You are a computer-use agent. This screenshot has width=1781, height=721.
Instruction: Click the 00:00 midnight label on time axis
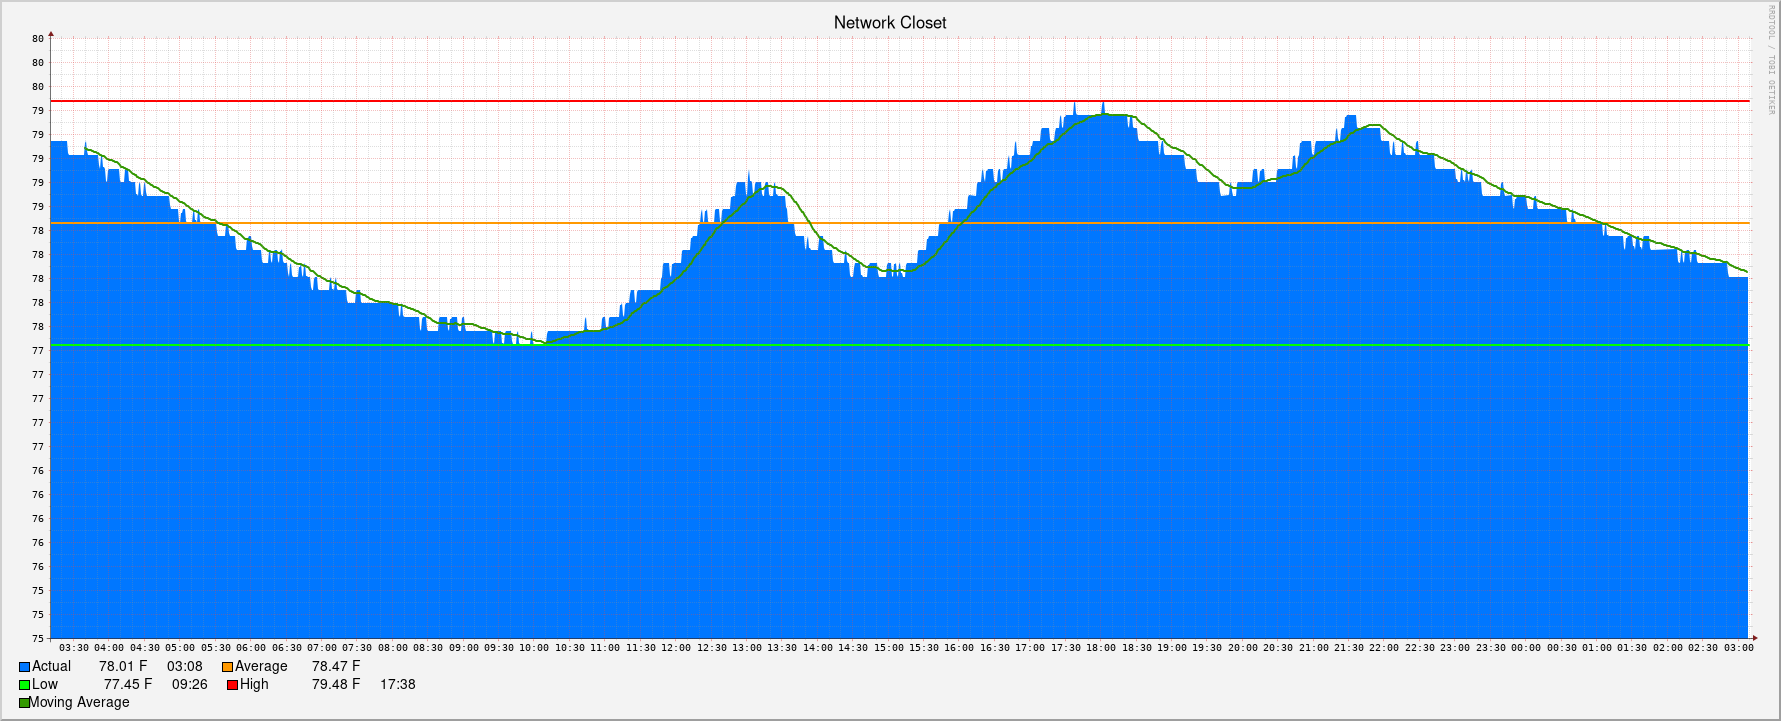coord(1526,648)
